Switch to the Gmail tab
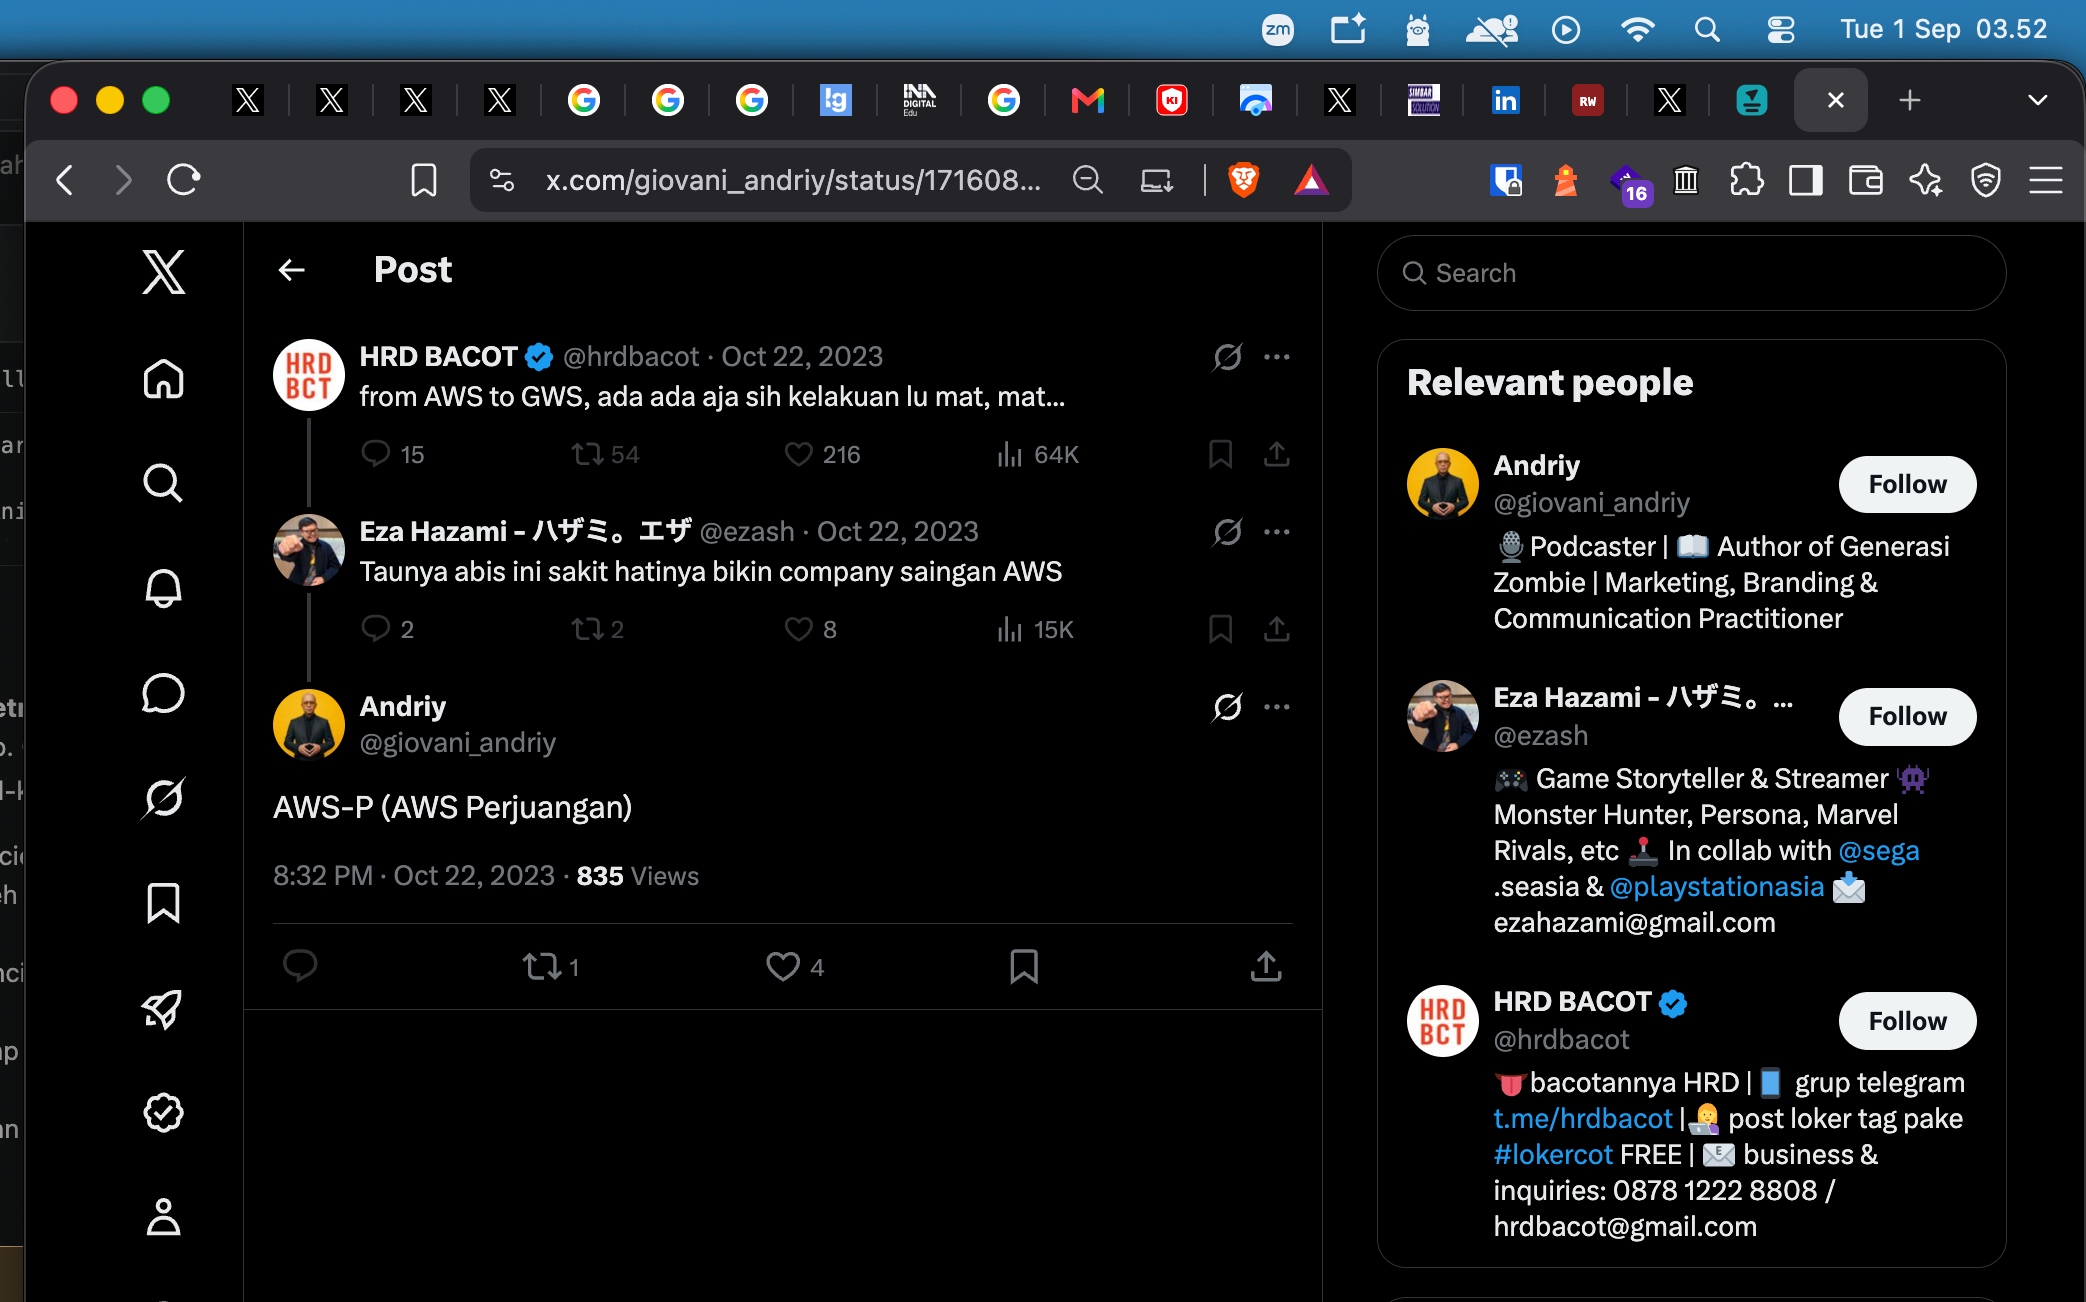Viewport: 2086px width, 1302px height. (x=1088, y=100)
